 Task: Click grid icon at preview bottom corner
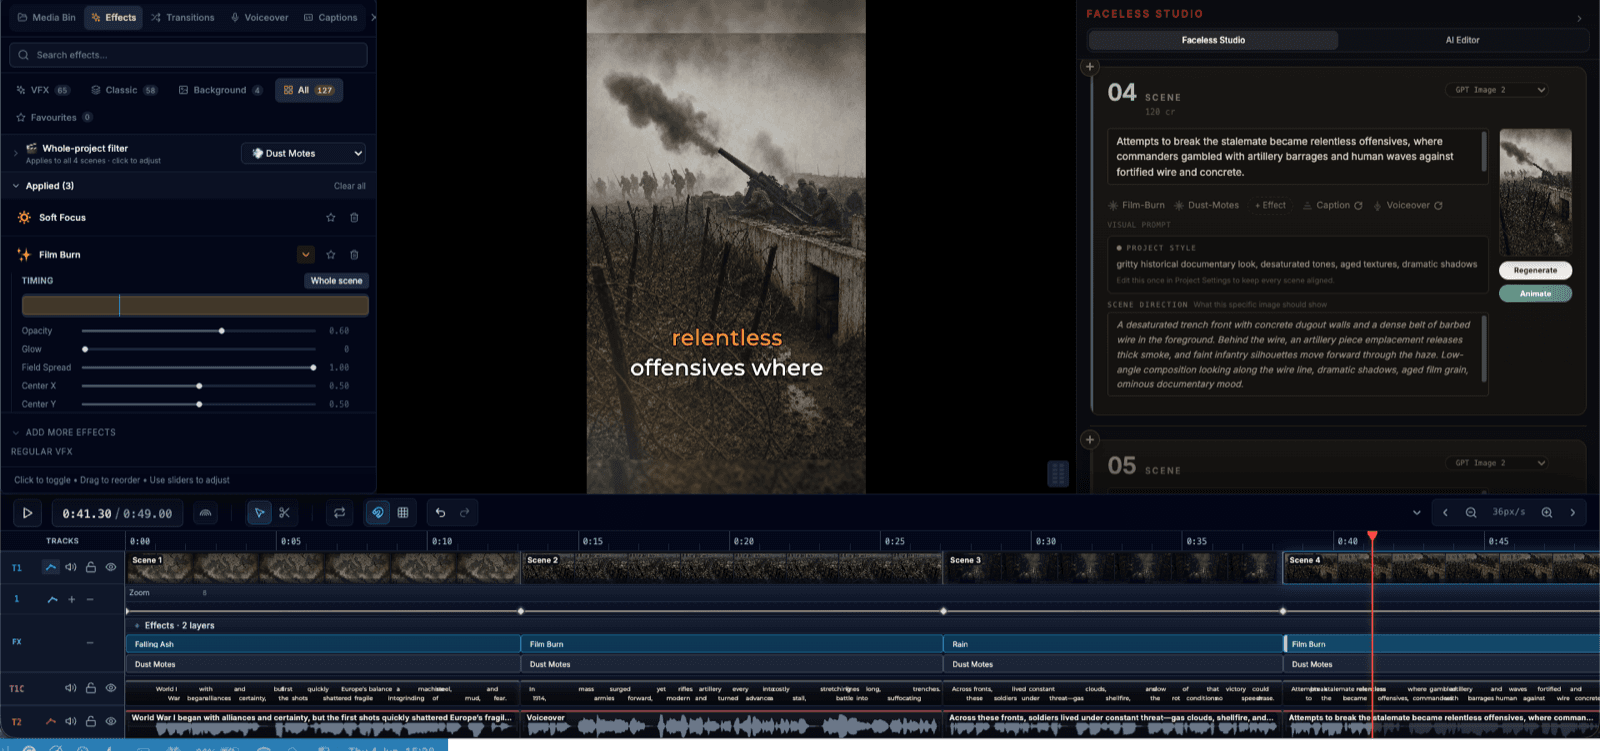(x=1058, y=473)
